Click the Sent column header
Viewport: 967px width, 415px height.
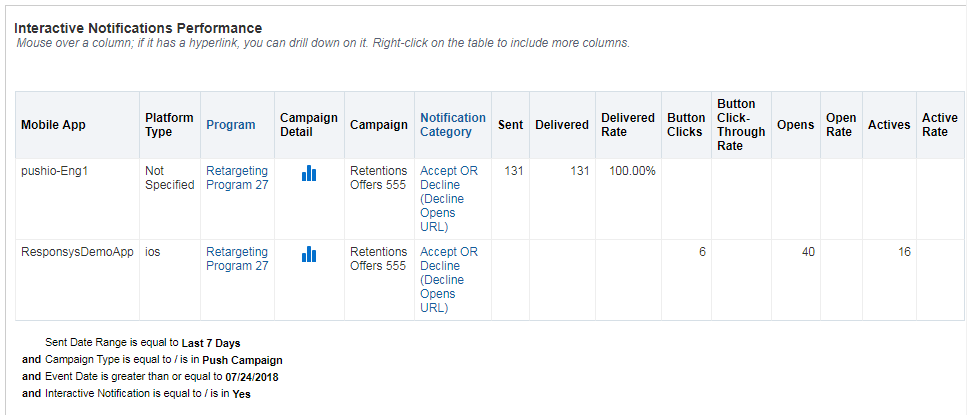tap(510, 125)
